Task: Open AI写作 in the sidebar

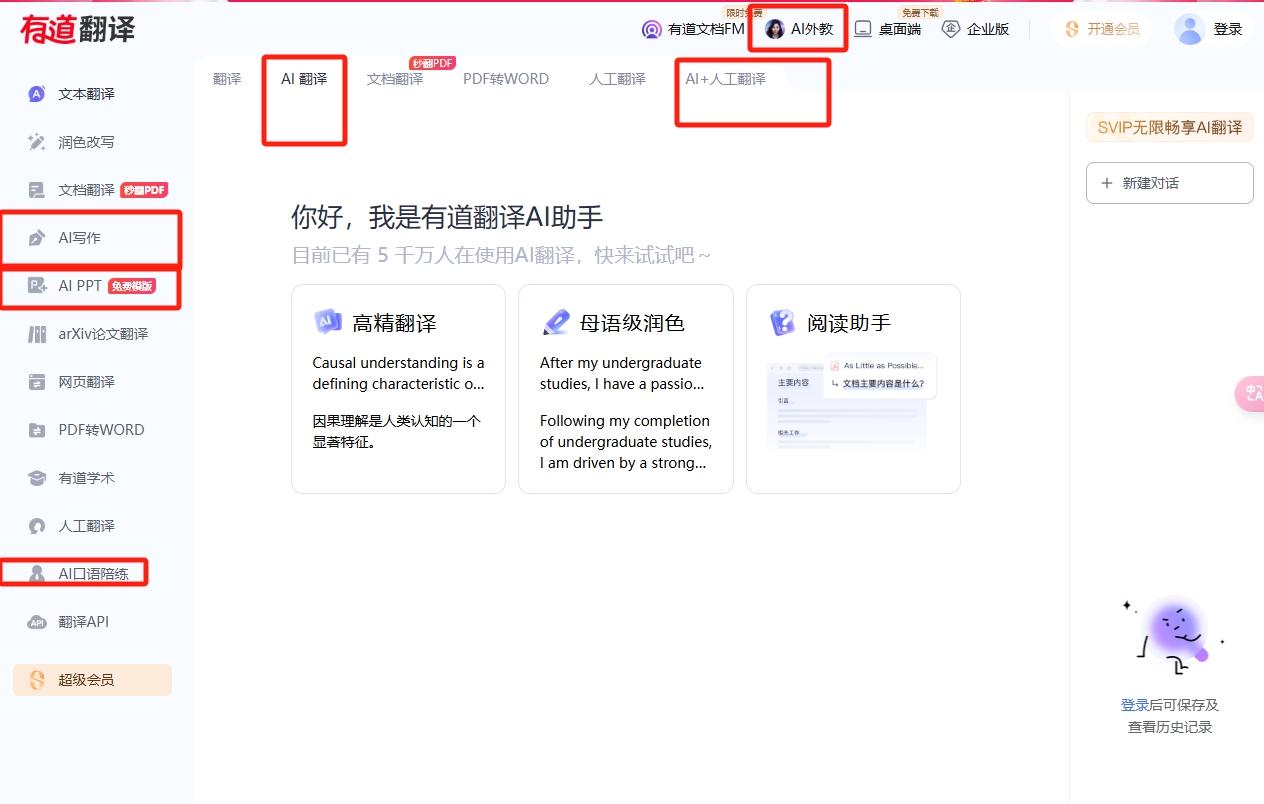Action: [80, 238]
